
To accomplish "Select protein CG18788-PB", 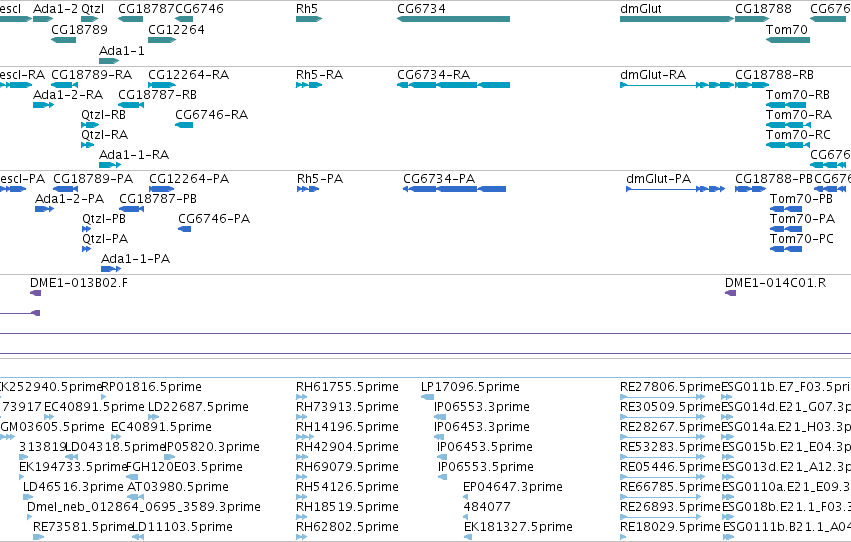I will coord(751,189).
